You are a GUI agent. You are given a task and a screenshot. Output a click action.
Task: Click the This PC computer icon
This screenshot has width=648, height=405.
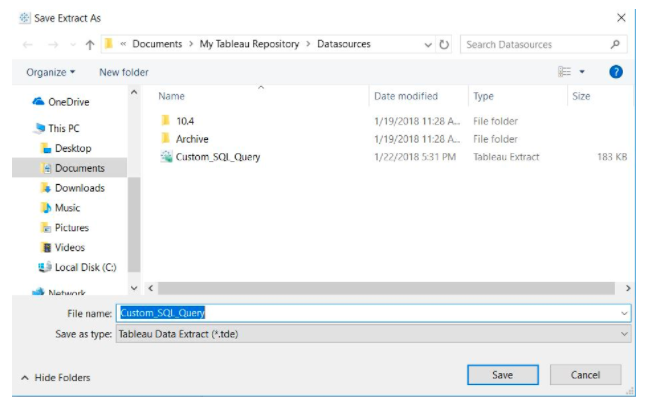tap(40, 128)
